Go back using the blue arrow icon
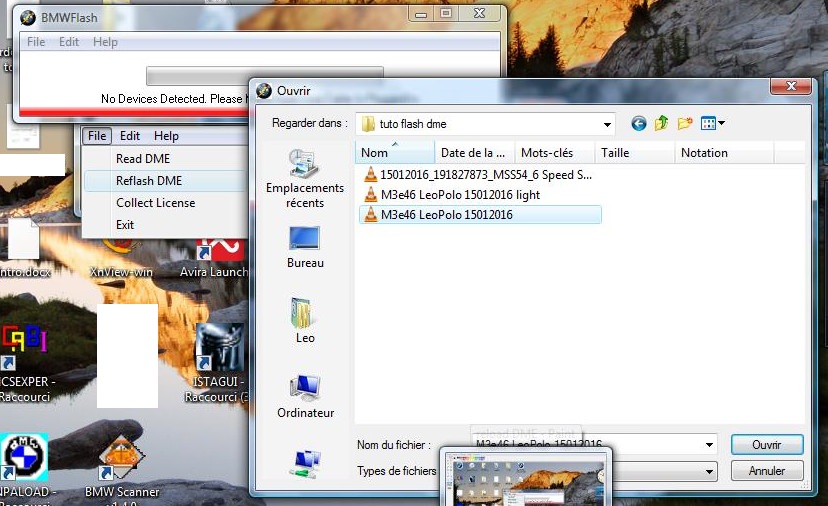The width and height of the screenshot is (828, 506). (x=638, y=124)
